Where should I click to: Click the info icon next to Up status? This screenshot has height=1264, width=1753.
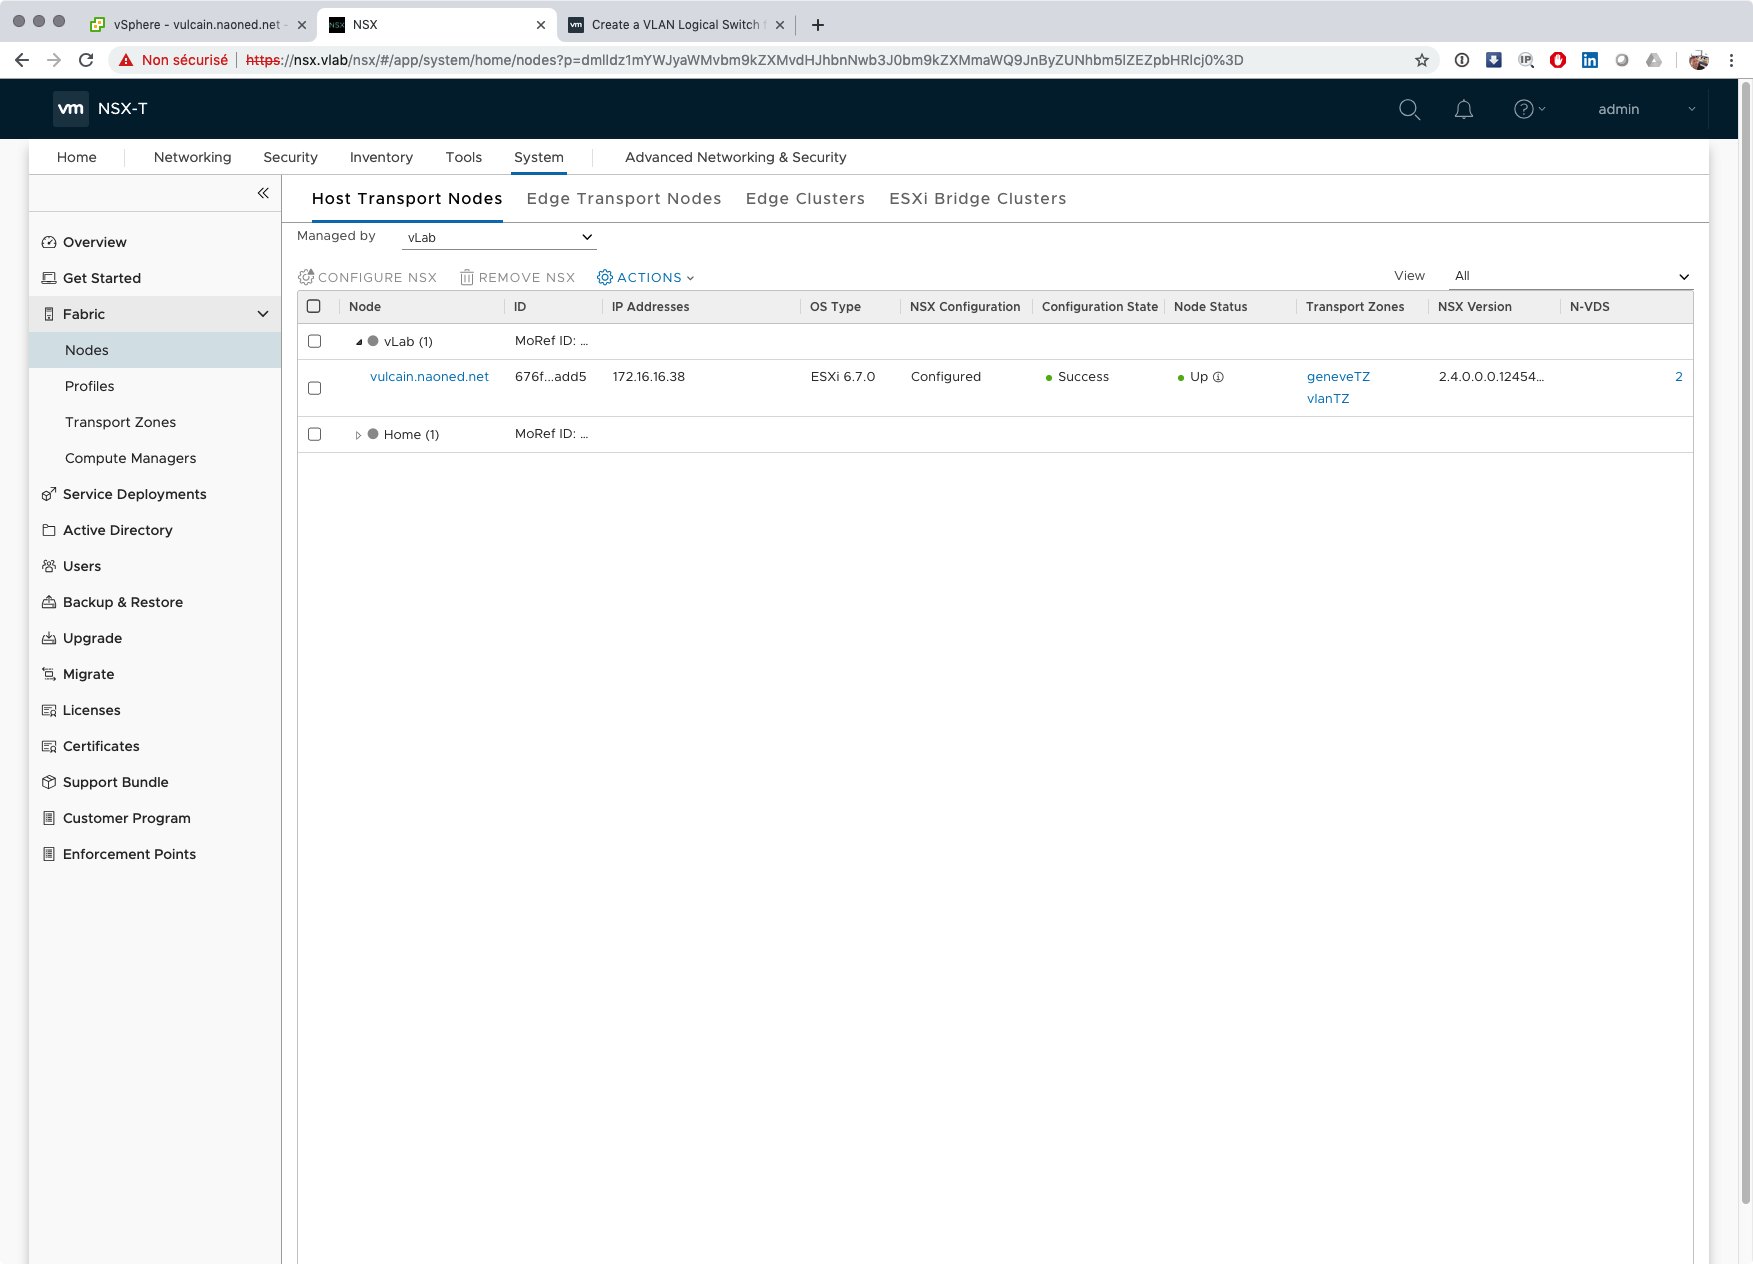coord(1218,377)
